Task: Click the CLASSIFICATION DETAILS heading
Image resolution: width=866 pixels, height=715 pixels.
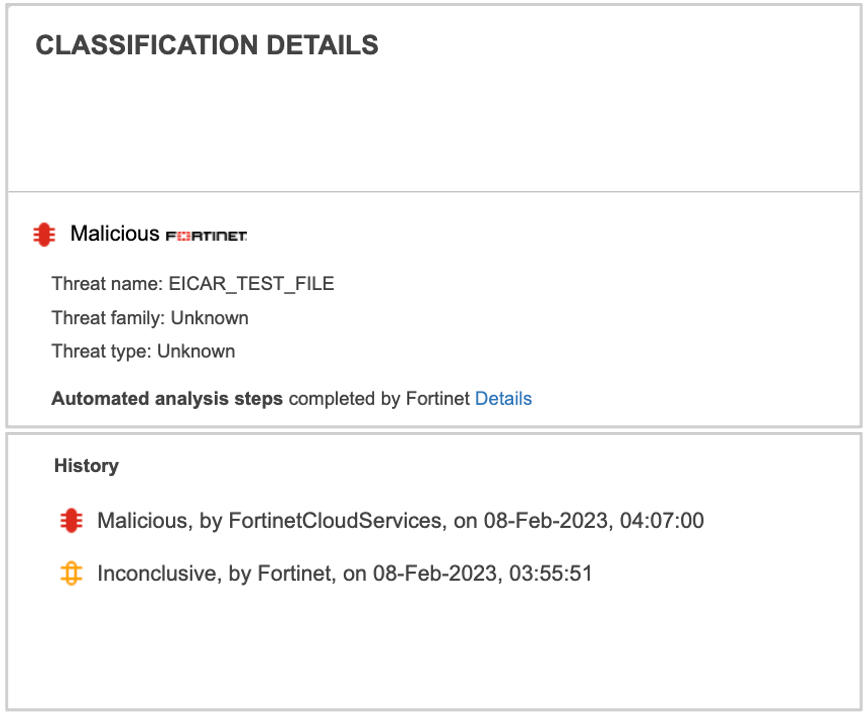Action: coord(207,45)
